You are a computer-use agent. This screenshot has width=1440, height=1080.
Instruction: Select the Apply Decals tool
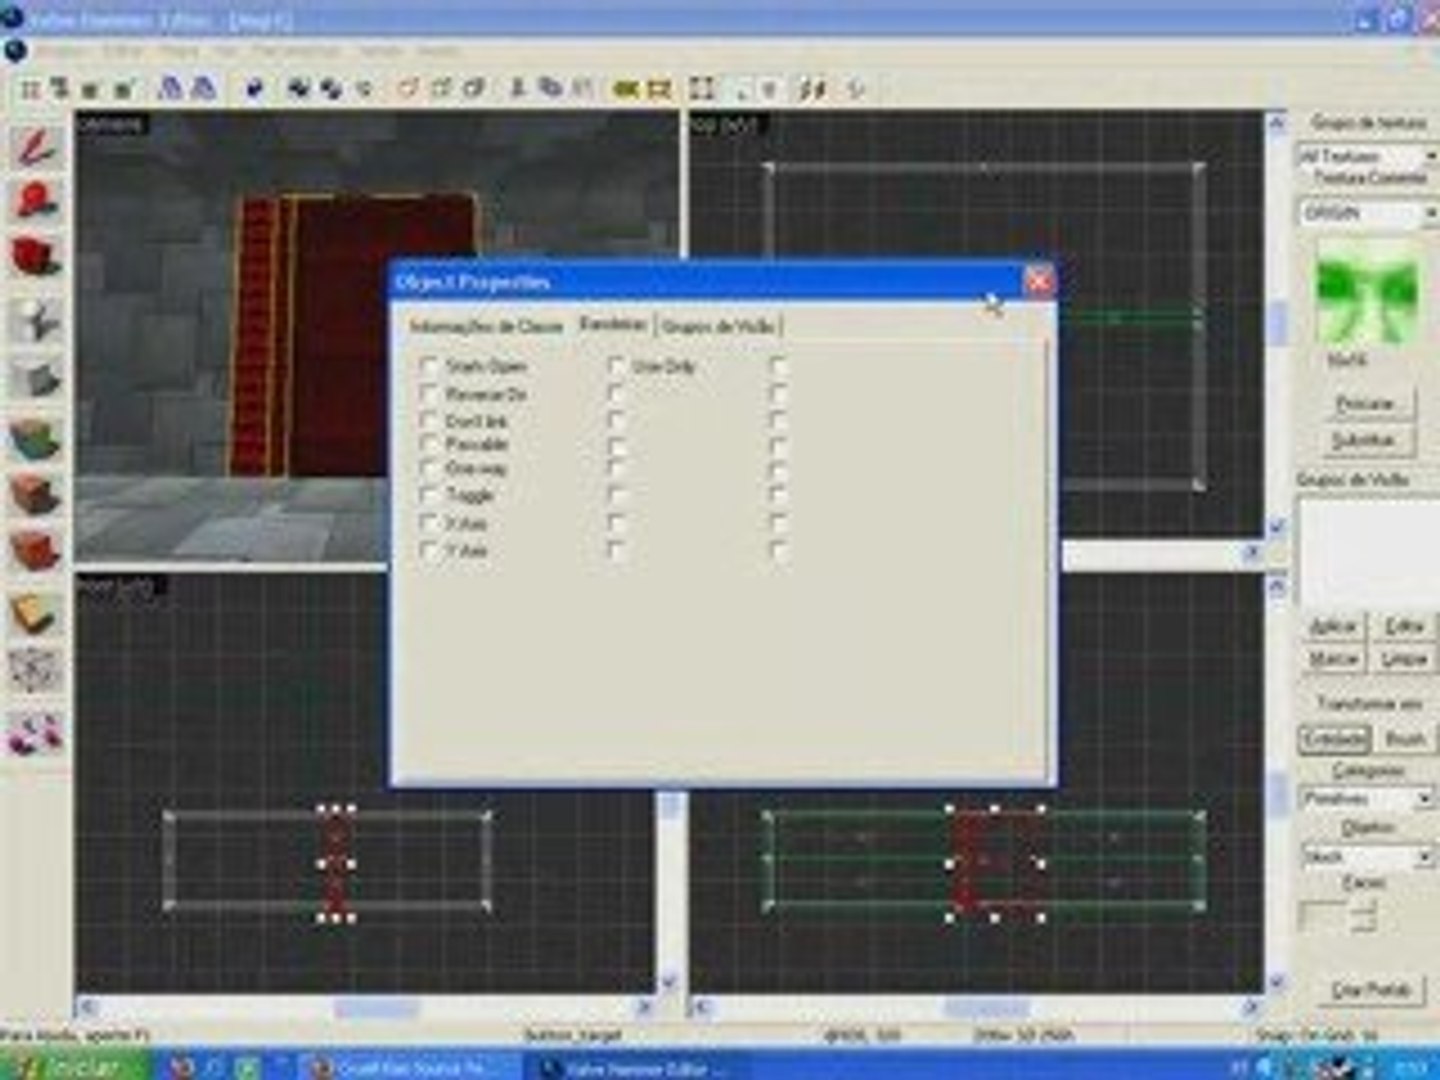click(x=37, y=550)
